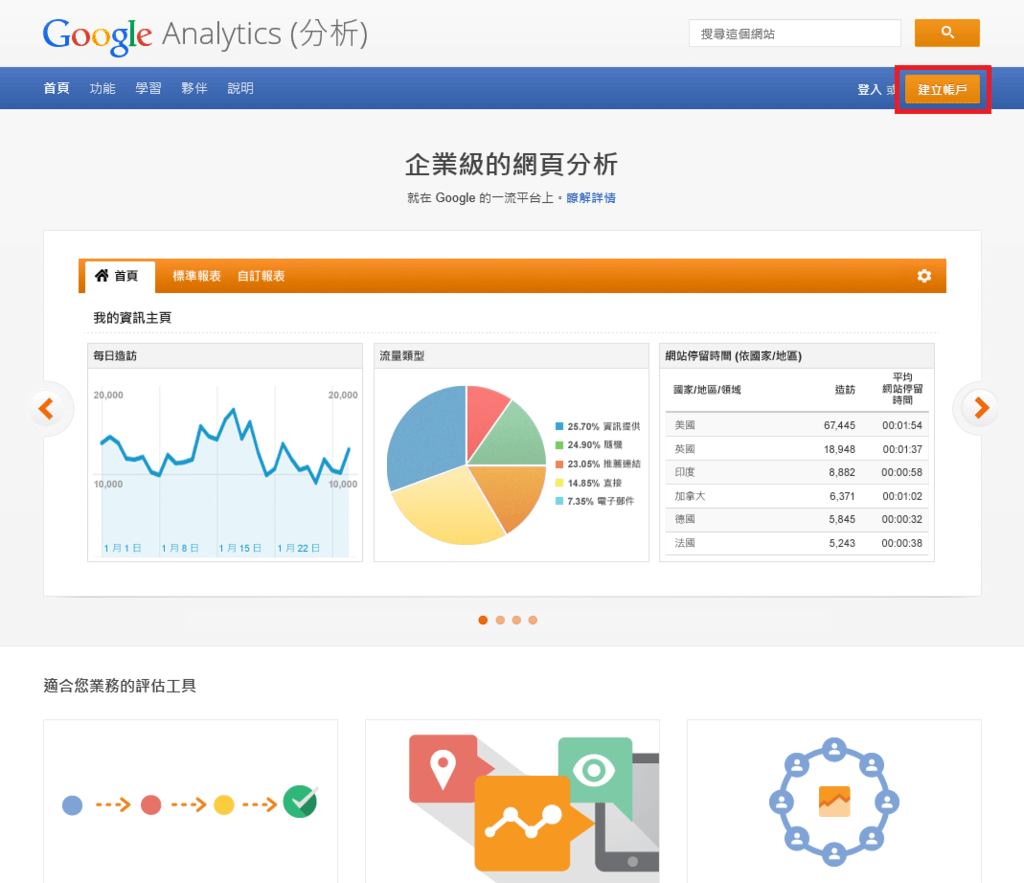Select the fourth carousel dot indicator
1024x883 pixels.
[x=533, y=620]
